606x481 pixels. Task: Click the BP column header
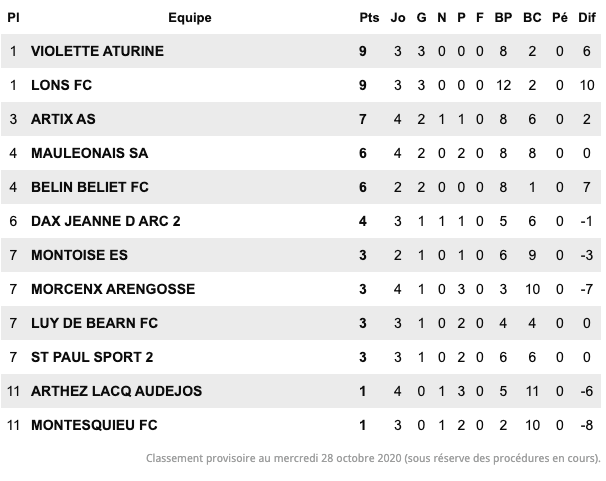[x=503, y=17]
